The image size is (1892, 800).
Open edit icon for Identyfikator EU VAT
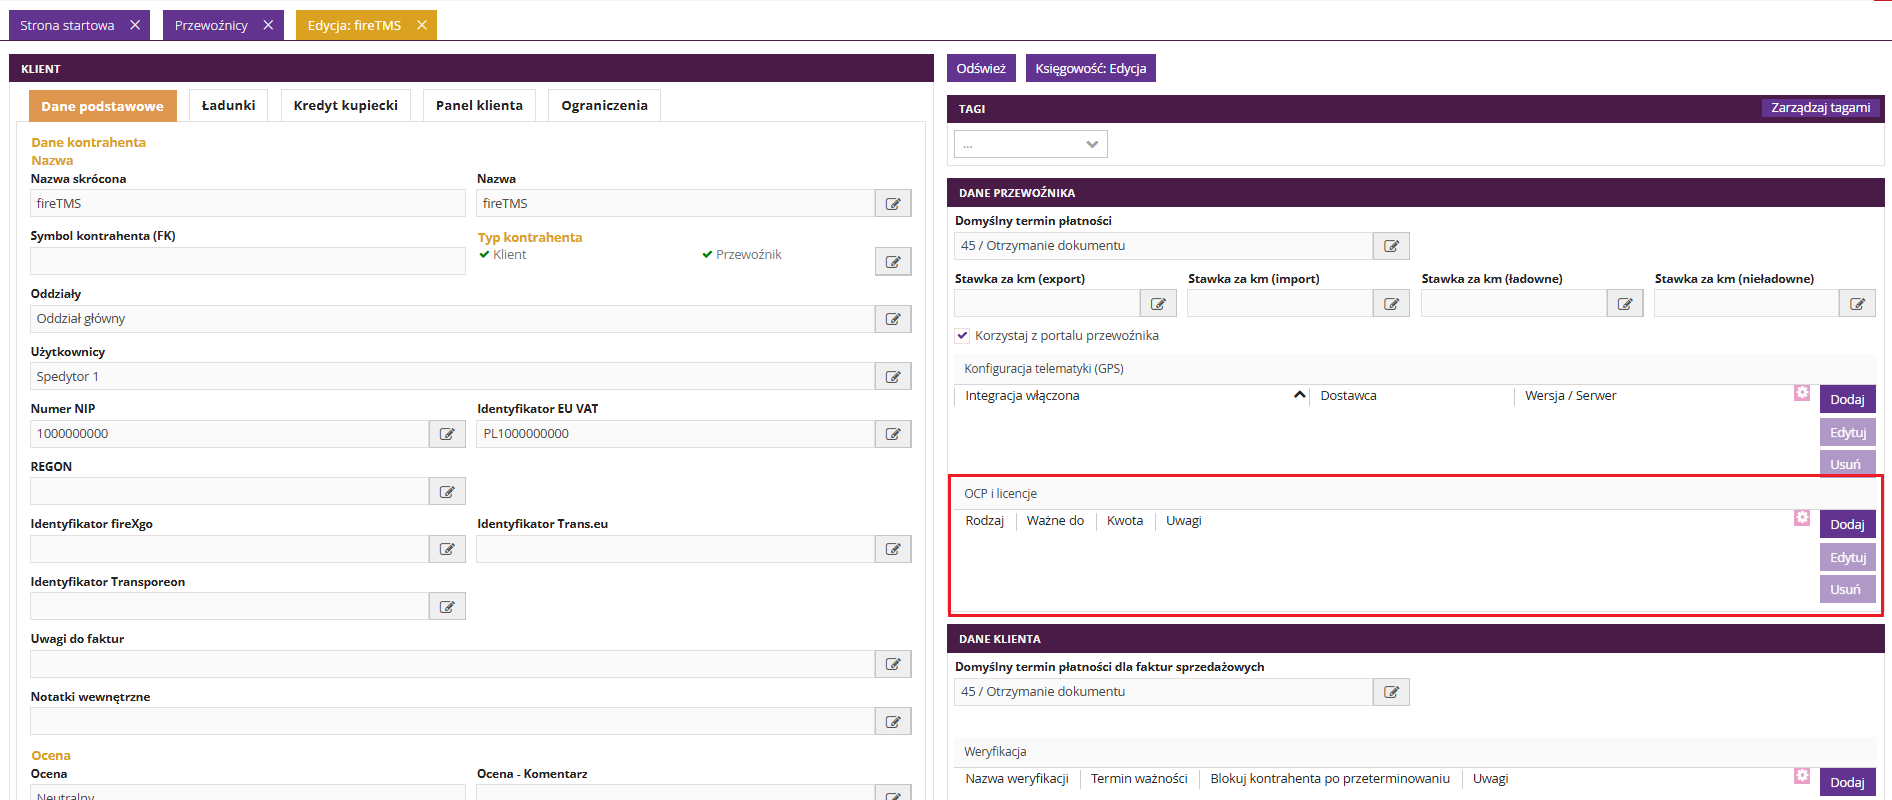point(893,434)
